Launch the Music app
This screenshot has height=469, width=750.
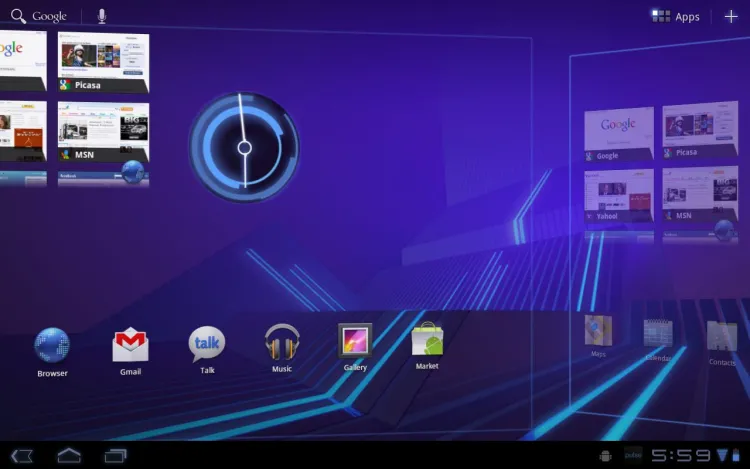point(282,343)
